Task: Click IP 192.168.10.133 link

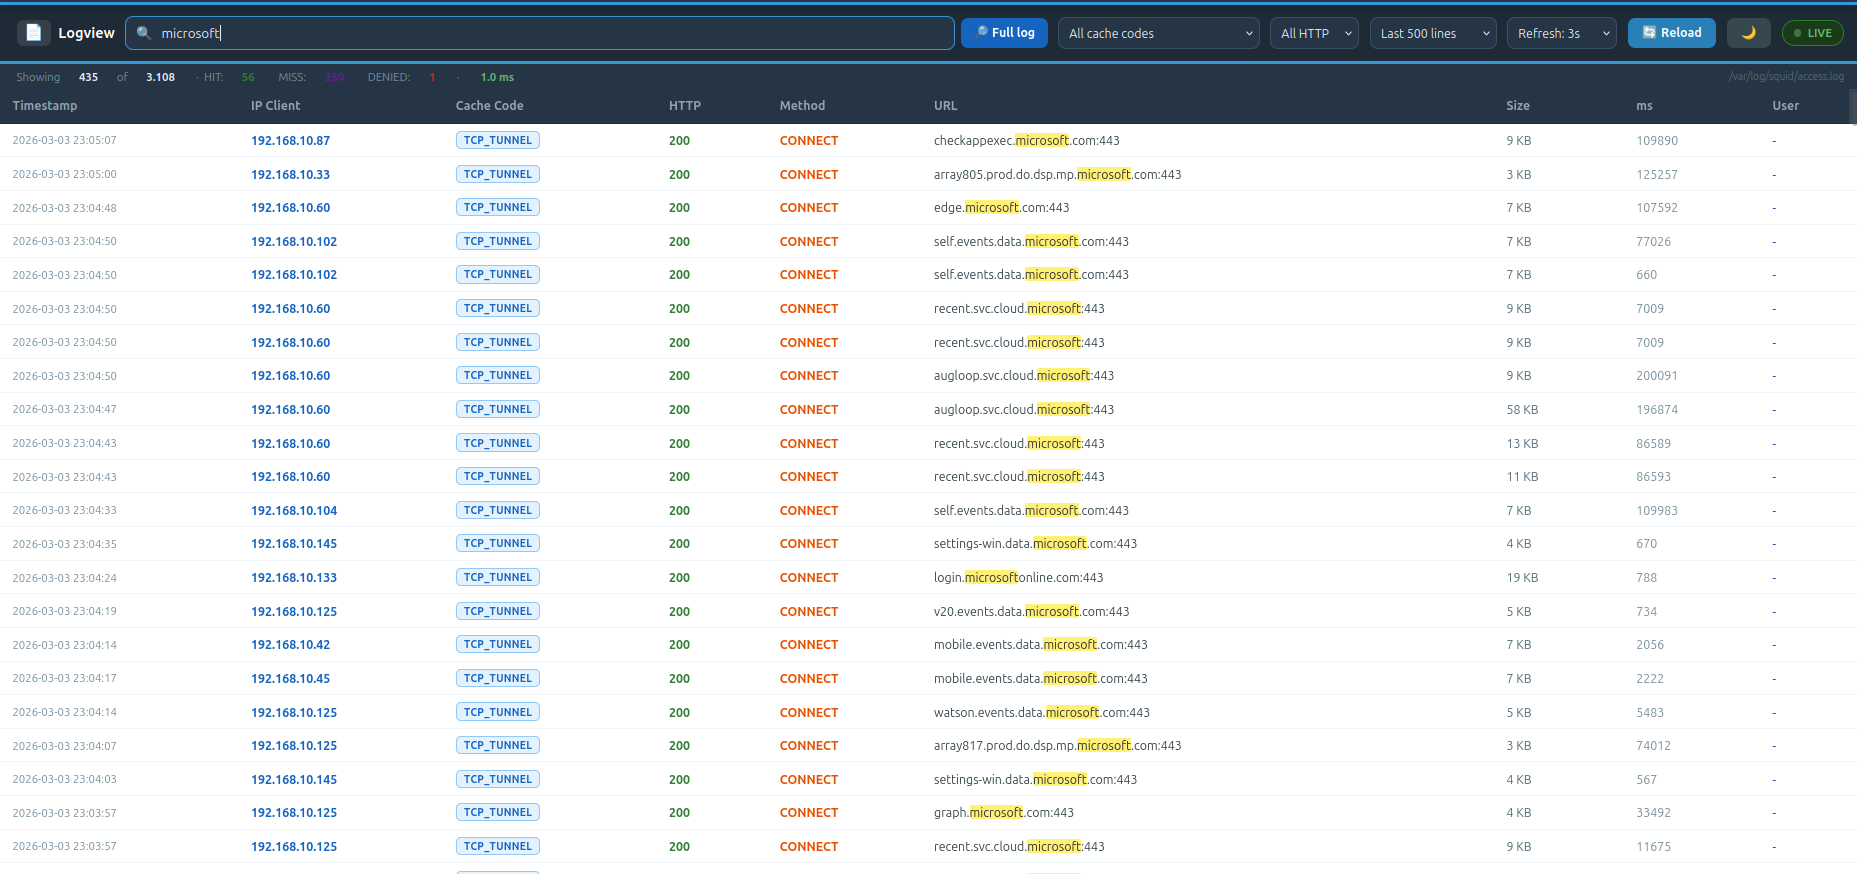Action: (x=294, y=578)
